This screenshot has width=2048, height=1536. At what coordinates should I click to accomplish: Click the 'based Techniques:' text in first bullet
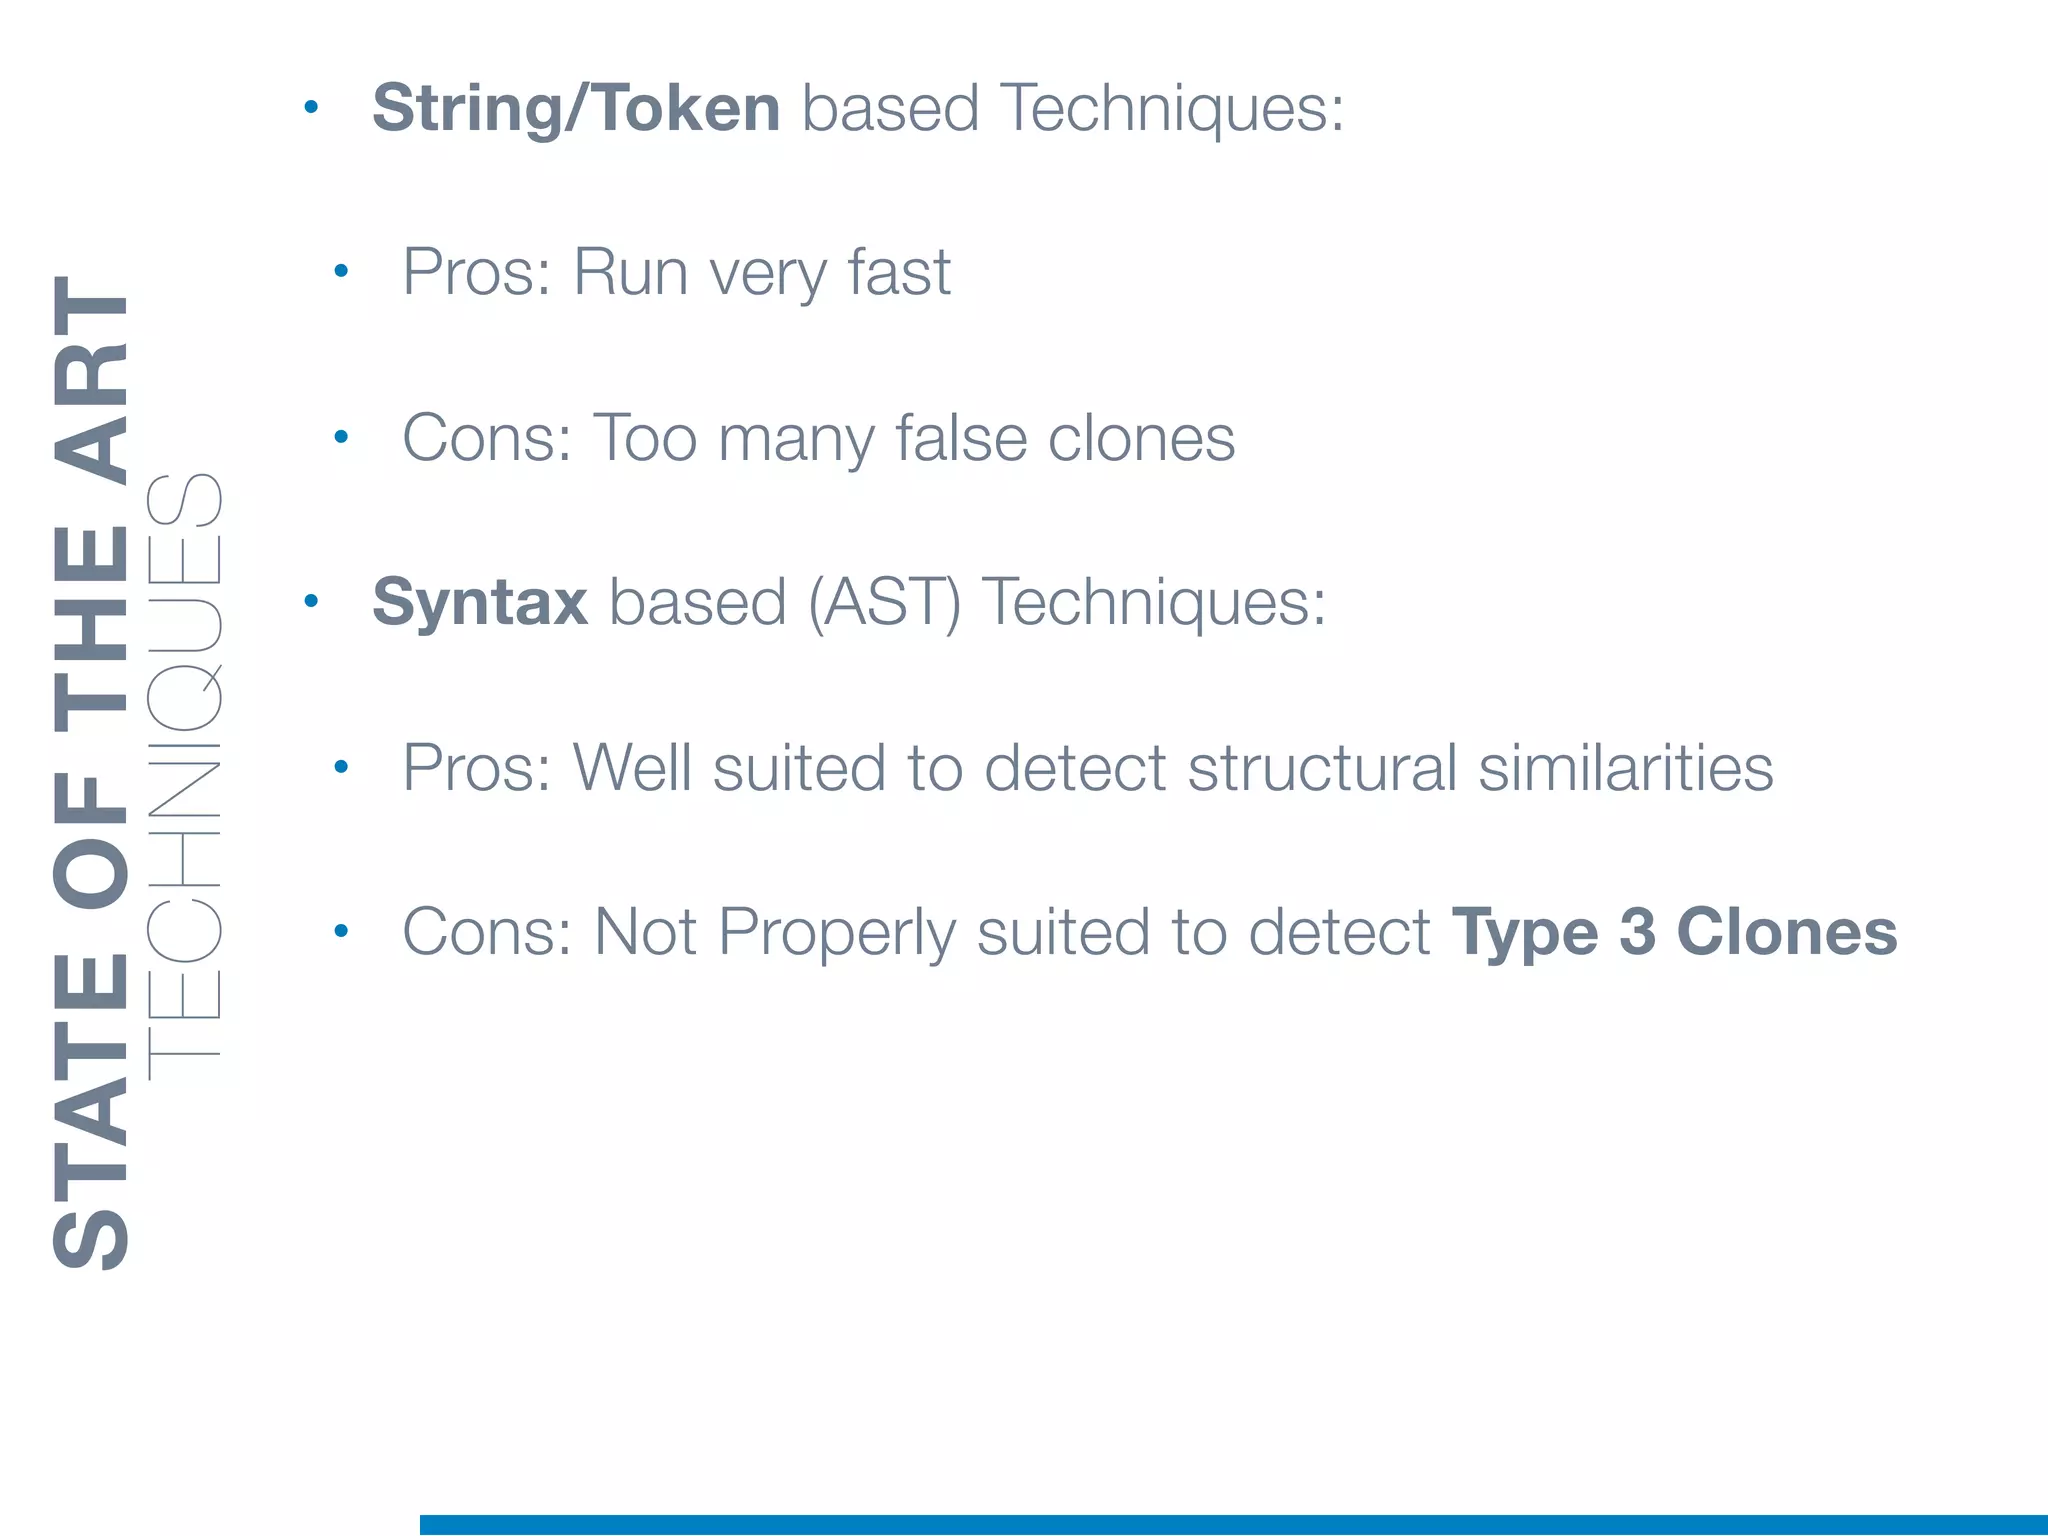click(x=1073, y=108)
